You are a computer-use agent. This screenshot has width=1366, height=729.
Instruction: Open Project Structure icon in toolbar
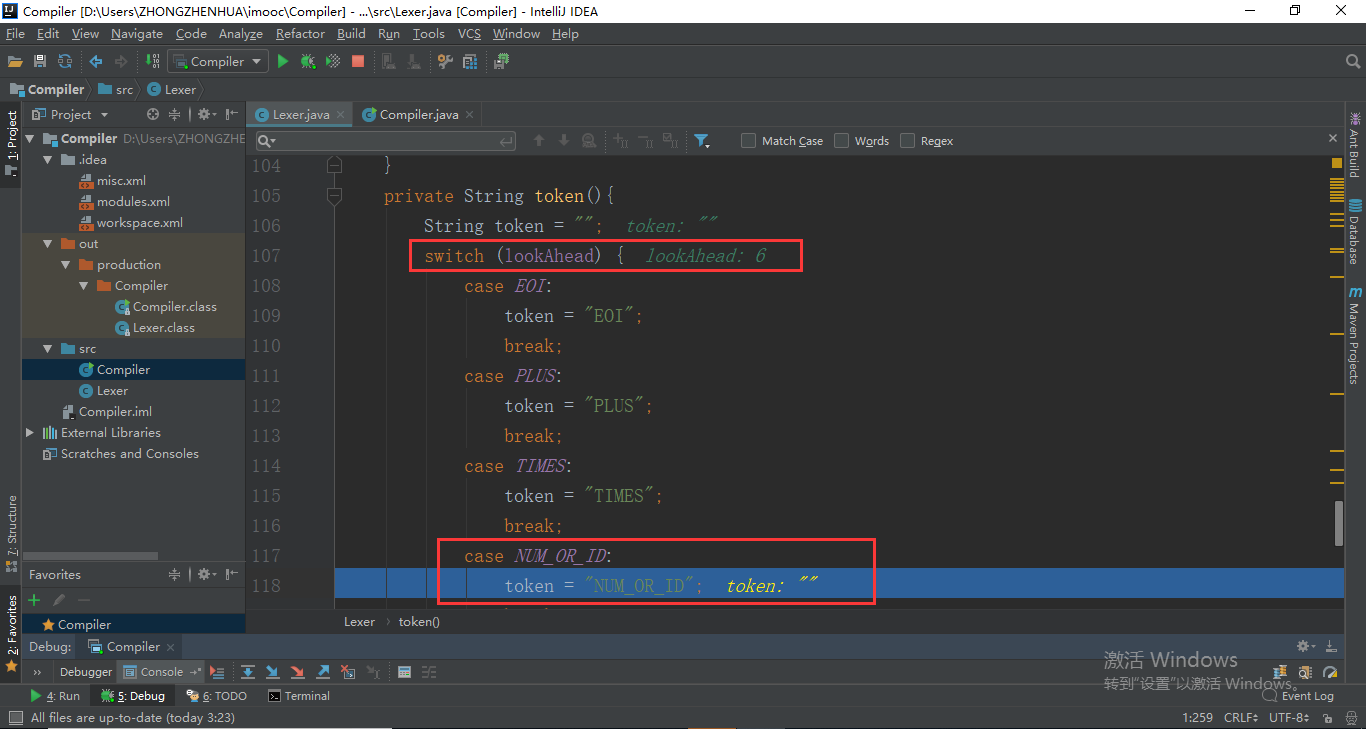point(470,61)
